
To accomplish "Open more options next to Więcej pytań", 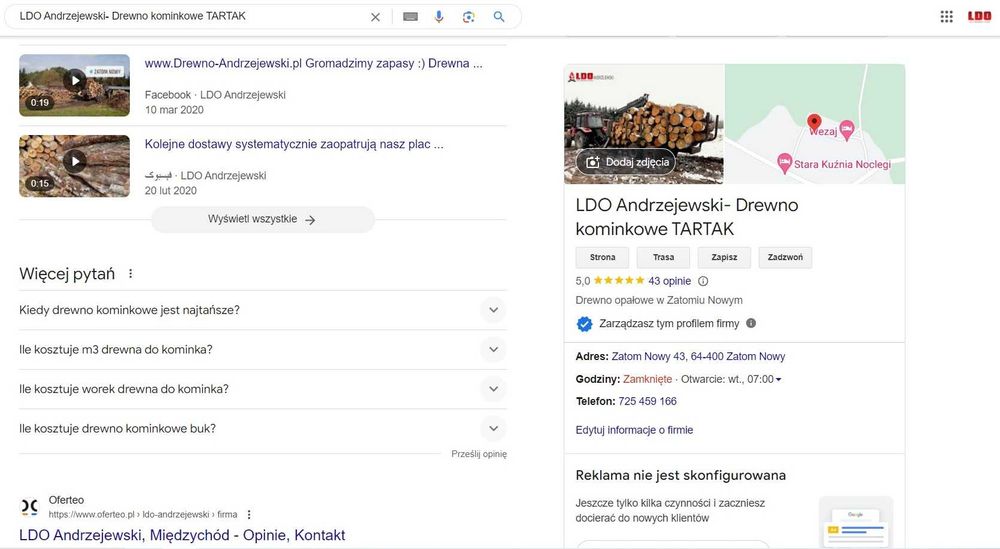I will (130, 274).
